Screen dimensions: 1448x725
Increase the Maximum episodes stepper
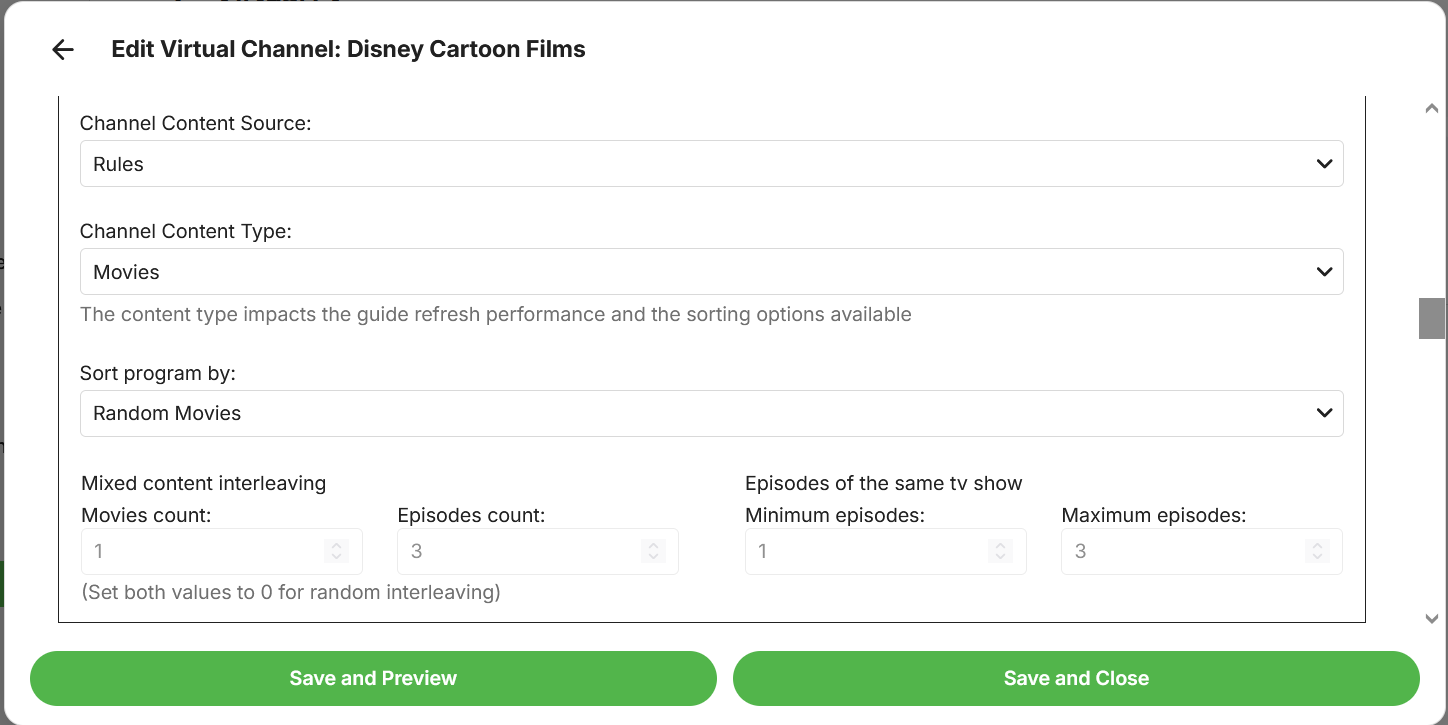[x=1317, y=546]
